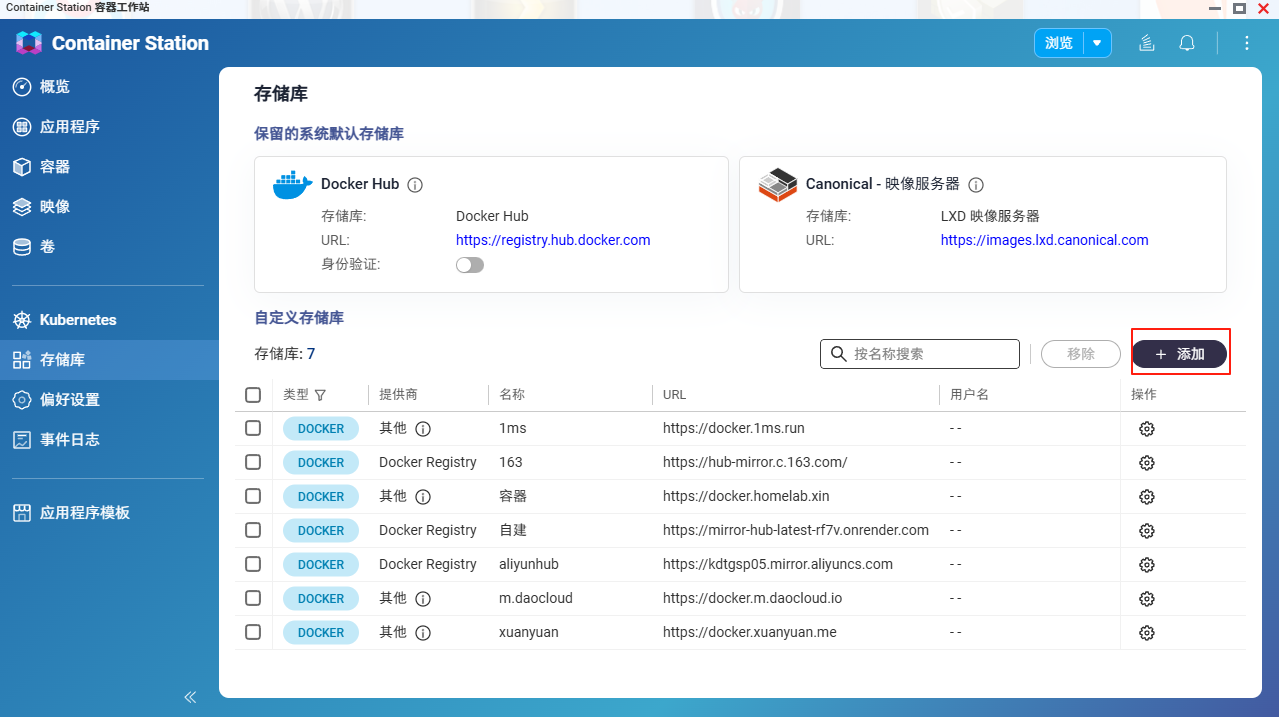Click info icon next to Docker Hub
Image resolution: width=1279 pixels, height=717 pixels.
(x=415, y=185)
